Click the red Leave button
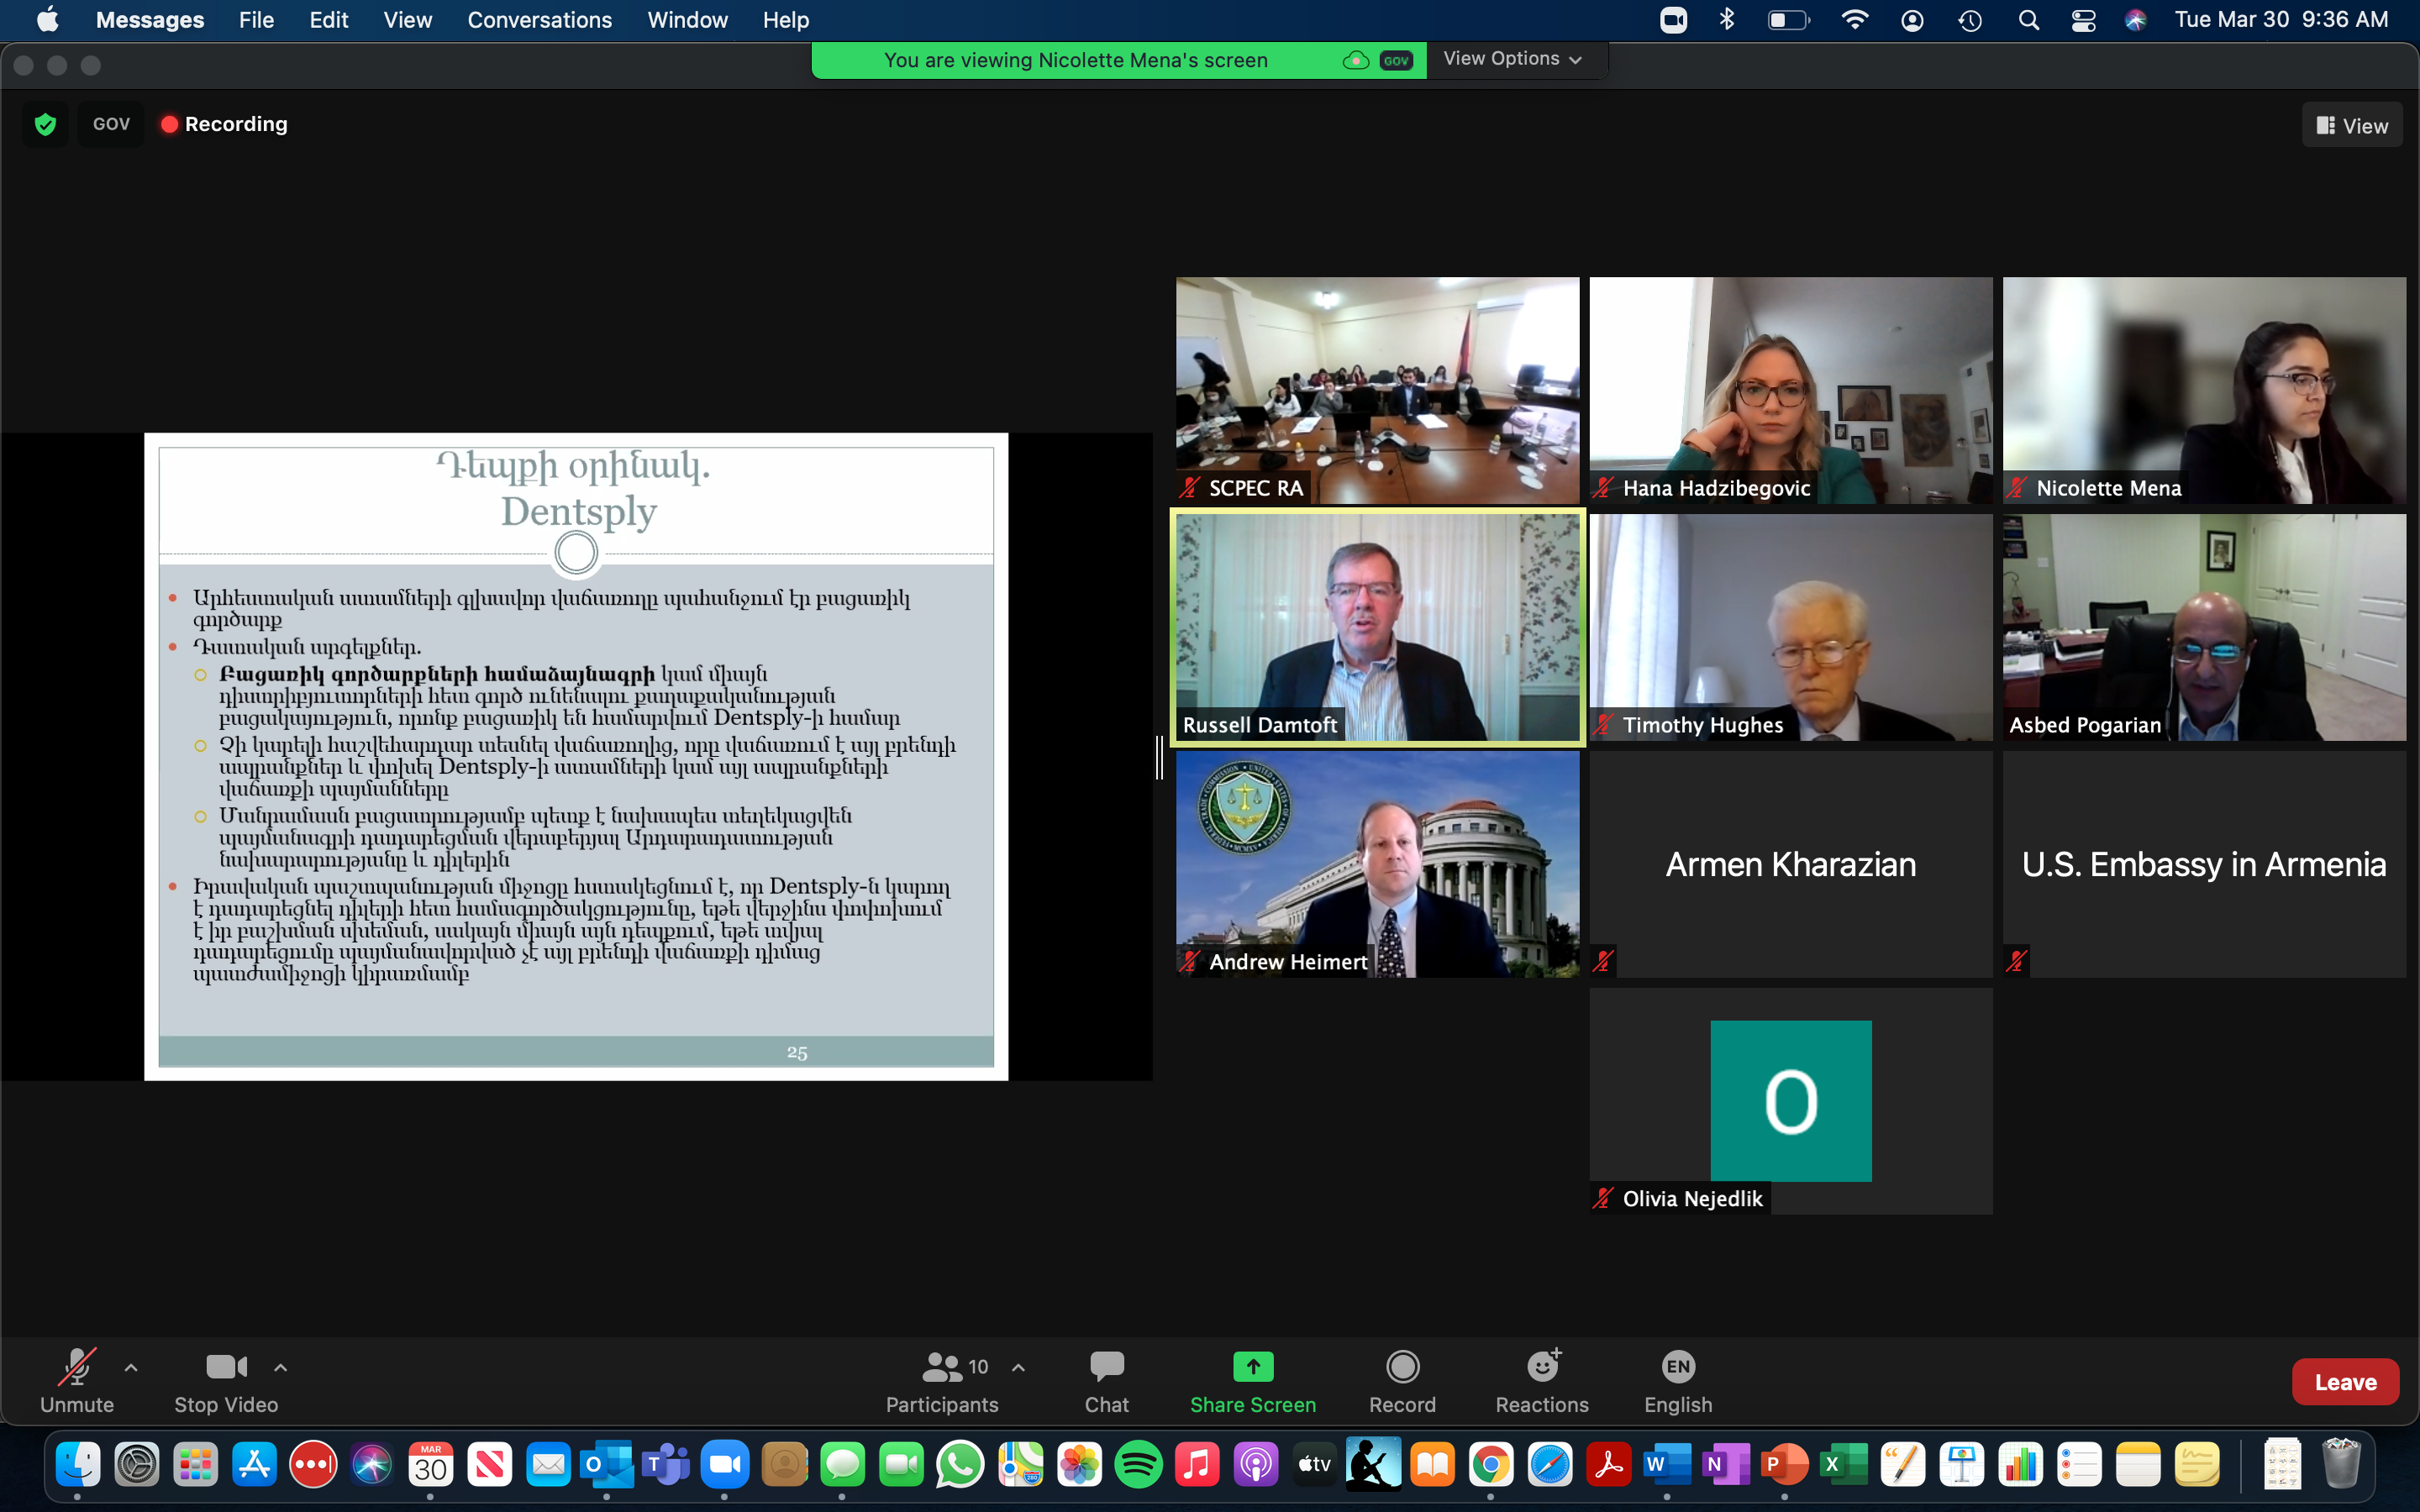This screenshot has height=1512, width=2420. pos(2344,1382)
